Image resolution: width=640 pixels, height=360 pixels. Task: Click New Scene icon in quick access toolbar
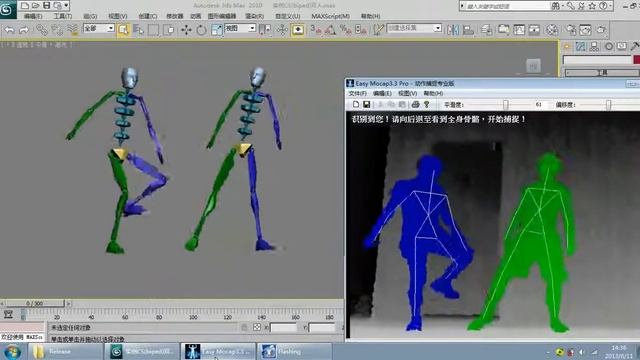[x=25, y=6]
